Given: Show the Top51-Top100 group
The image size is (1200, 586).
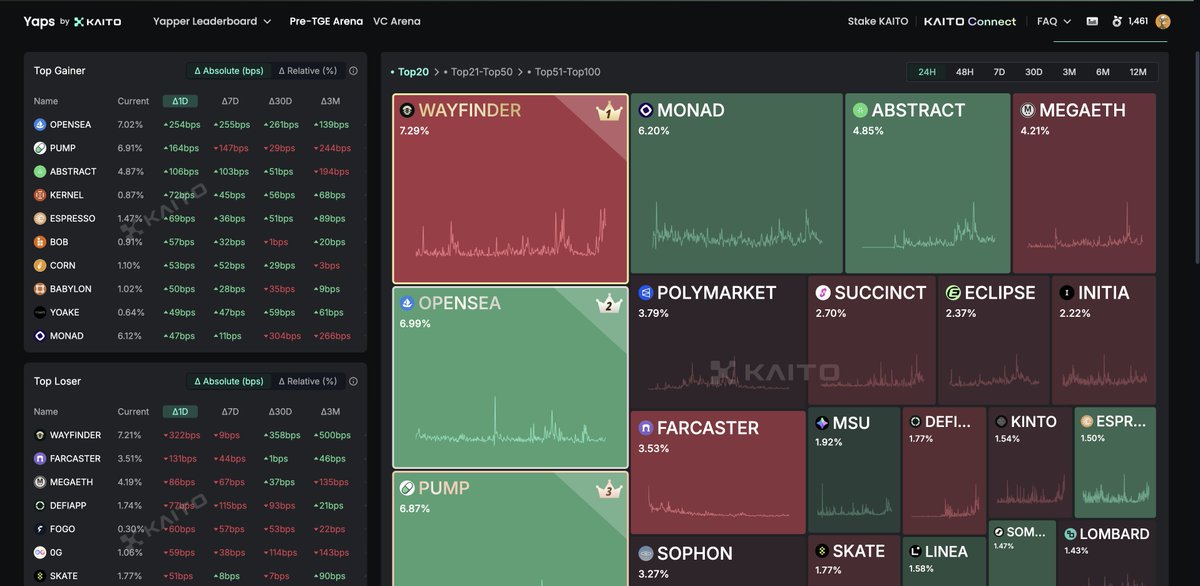Looking at the screenshot, I should click(x=568, y=72).
